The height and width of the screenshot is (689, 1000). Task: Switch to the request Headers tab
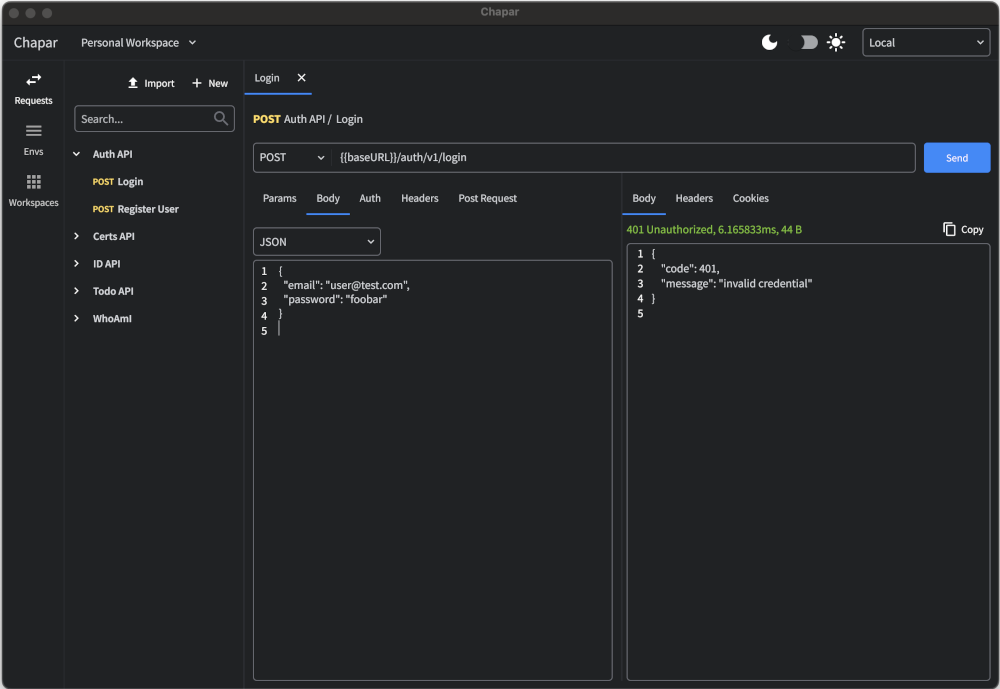point(420,198)
